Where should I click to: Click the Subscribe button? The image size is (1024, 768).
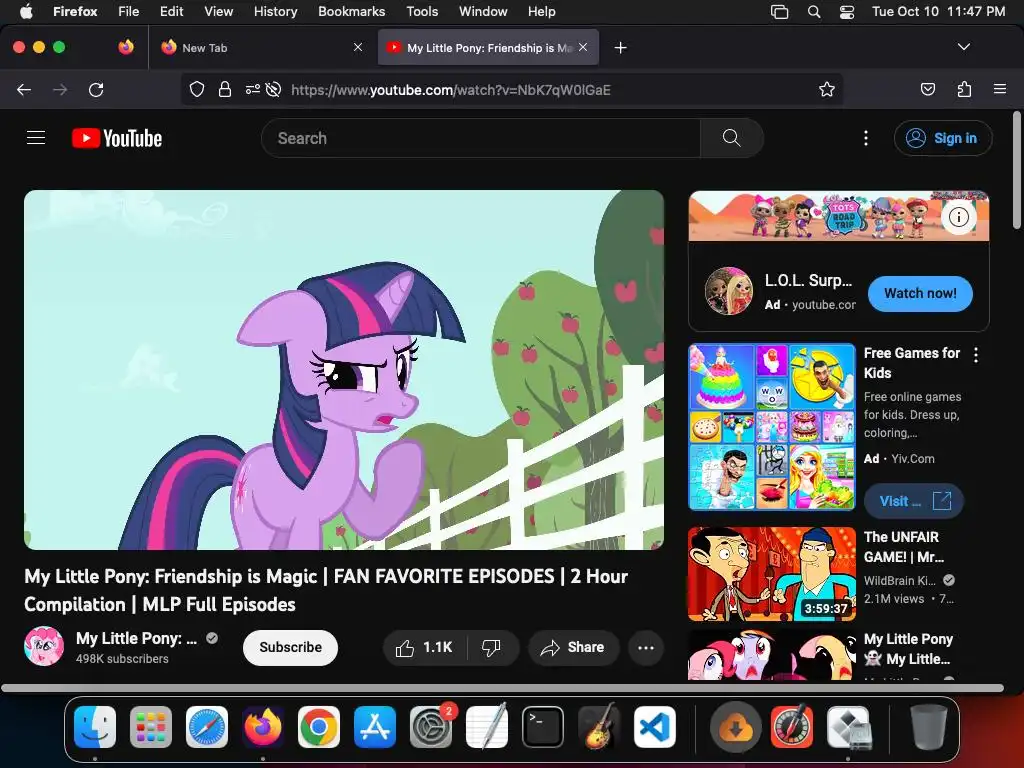tap(290, 647)
